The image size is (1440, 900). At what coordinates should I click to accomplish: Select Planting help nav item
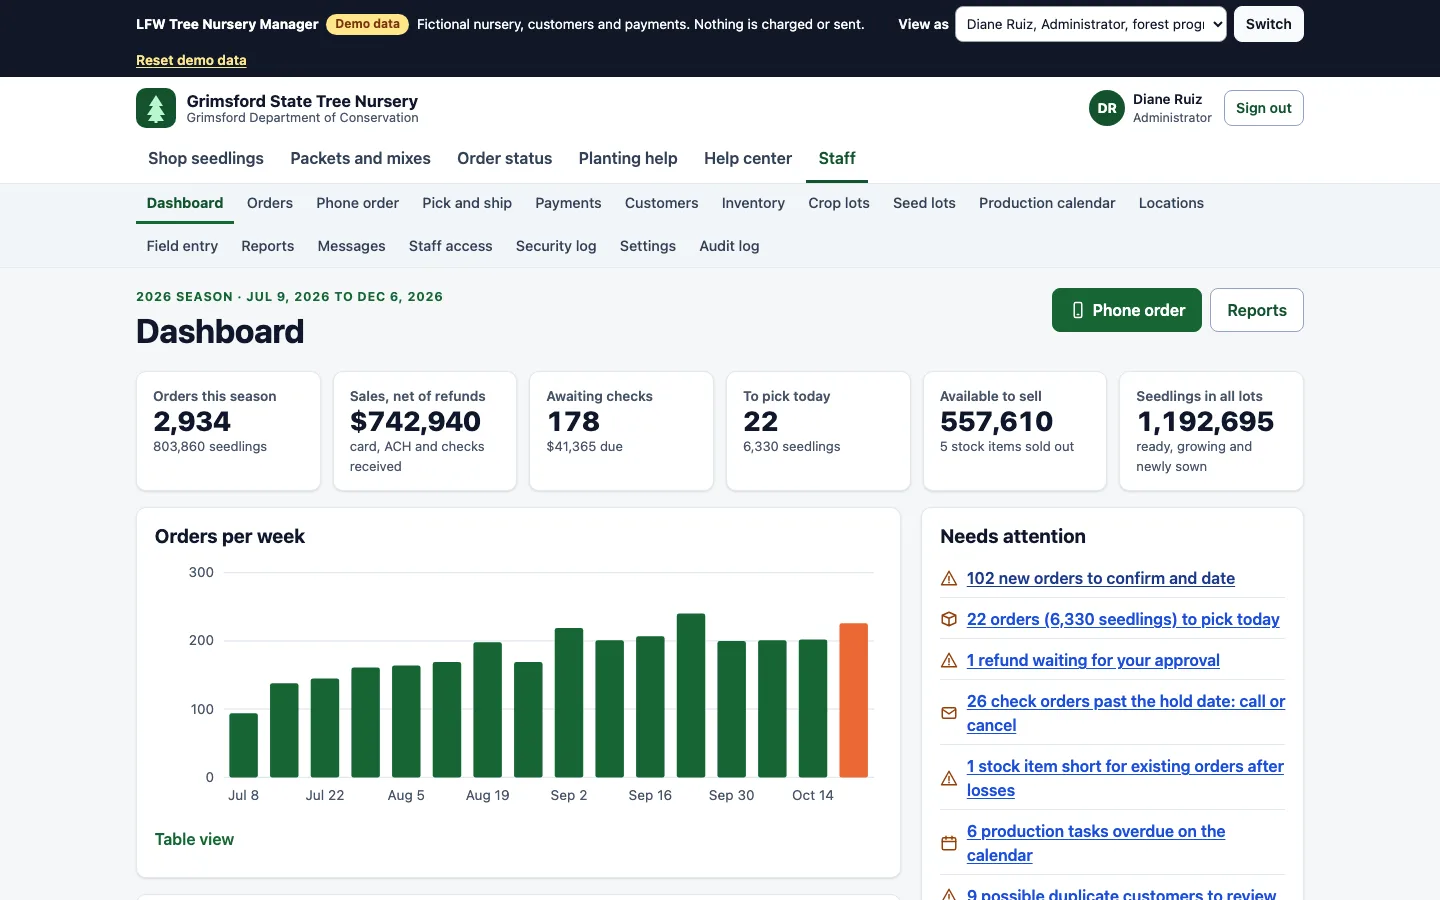tap(628, 158)
